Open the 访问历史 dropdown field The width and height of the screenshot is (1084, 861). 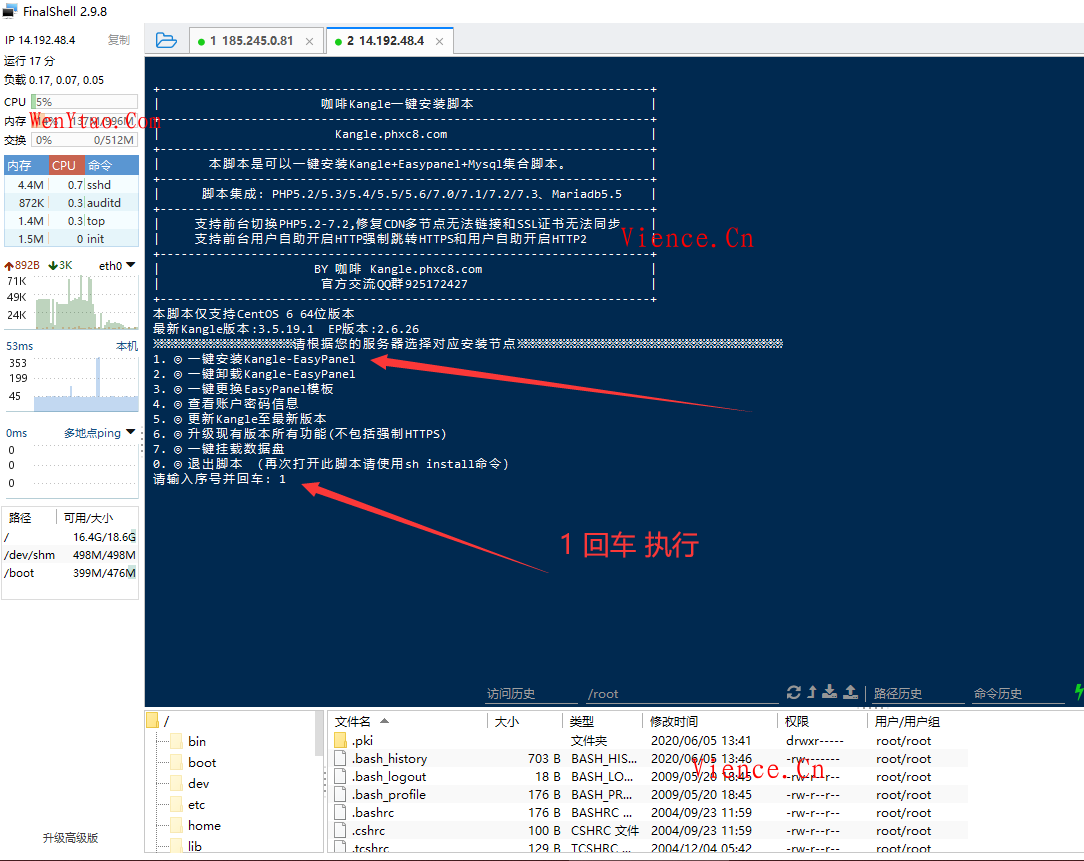click(x=531, y=694)
